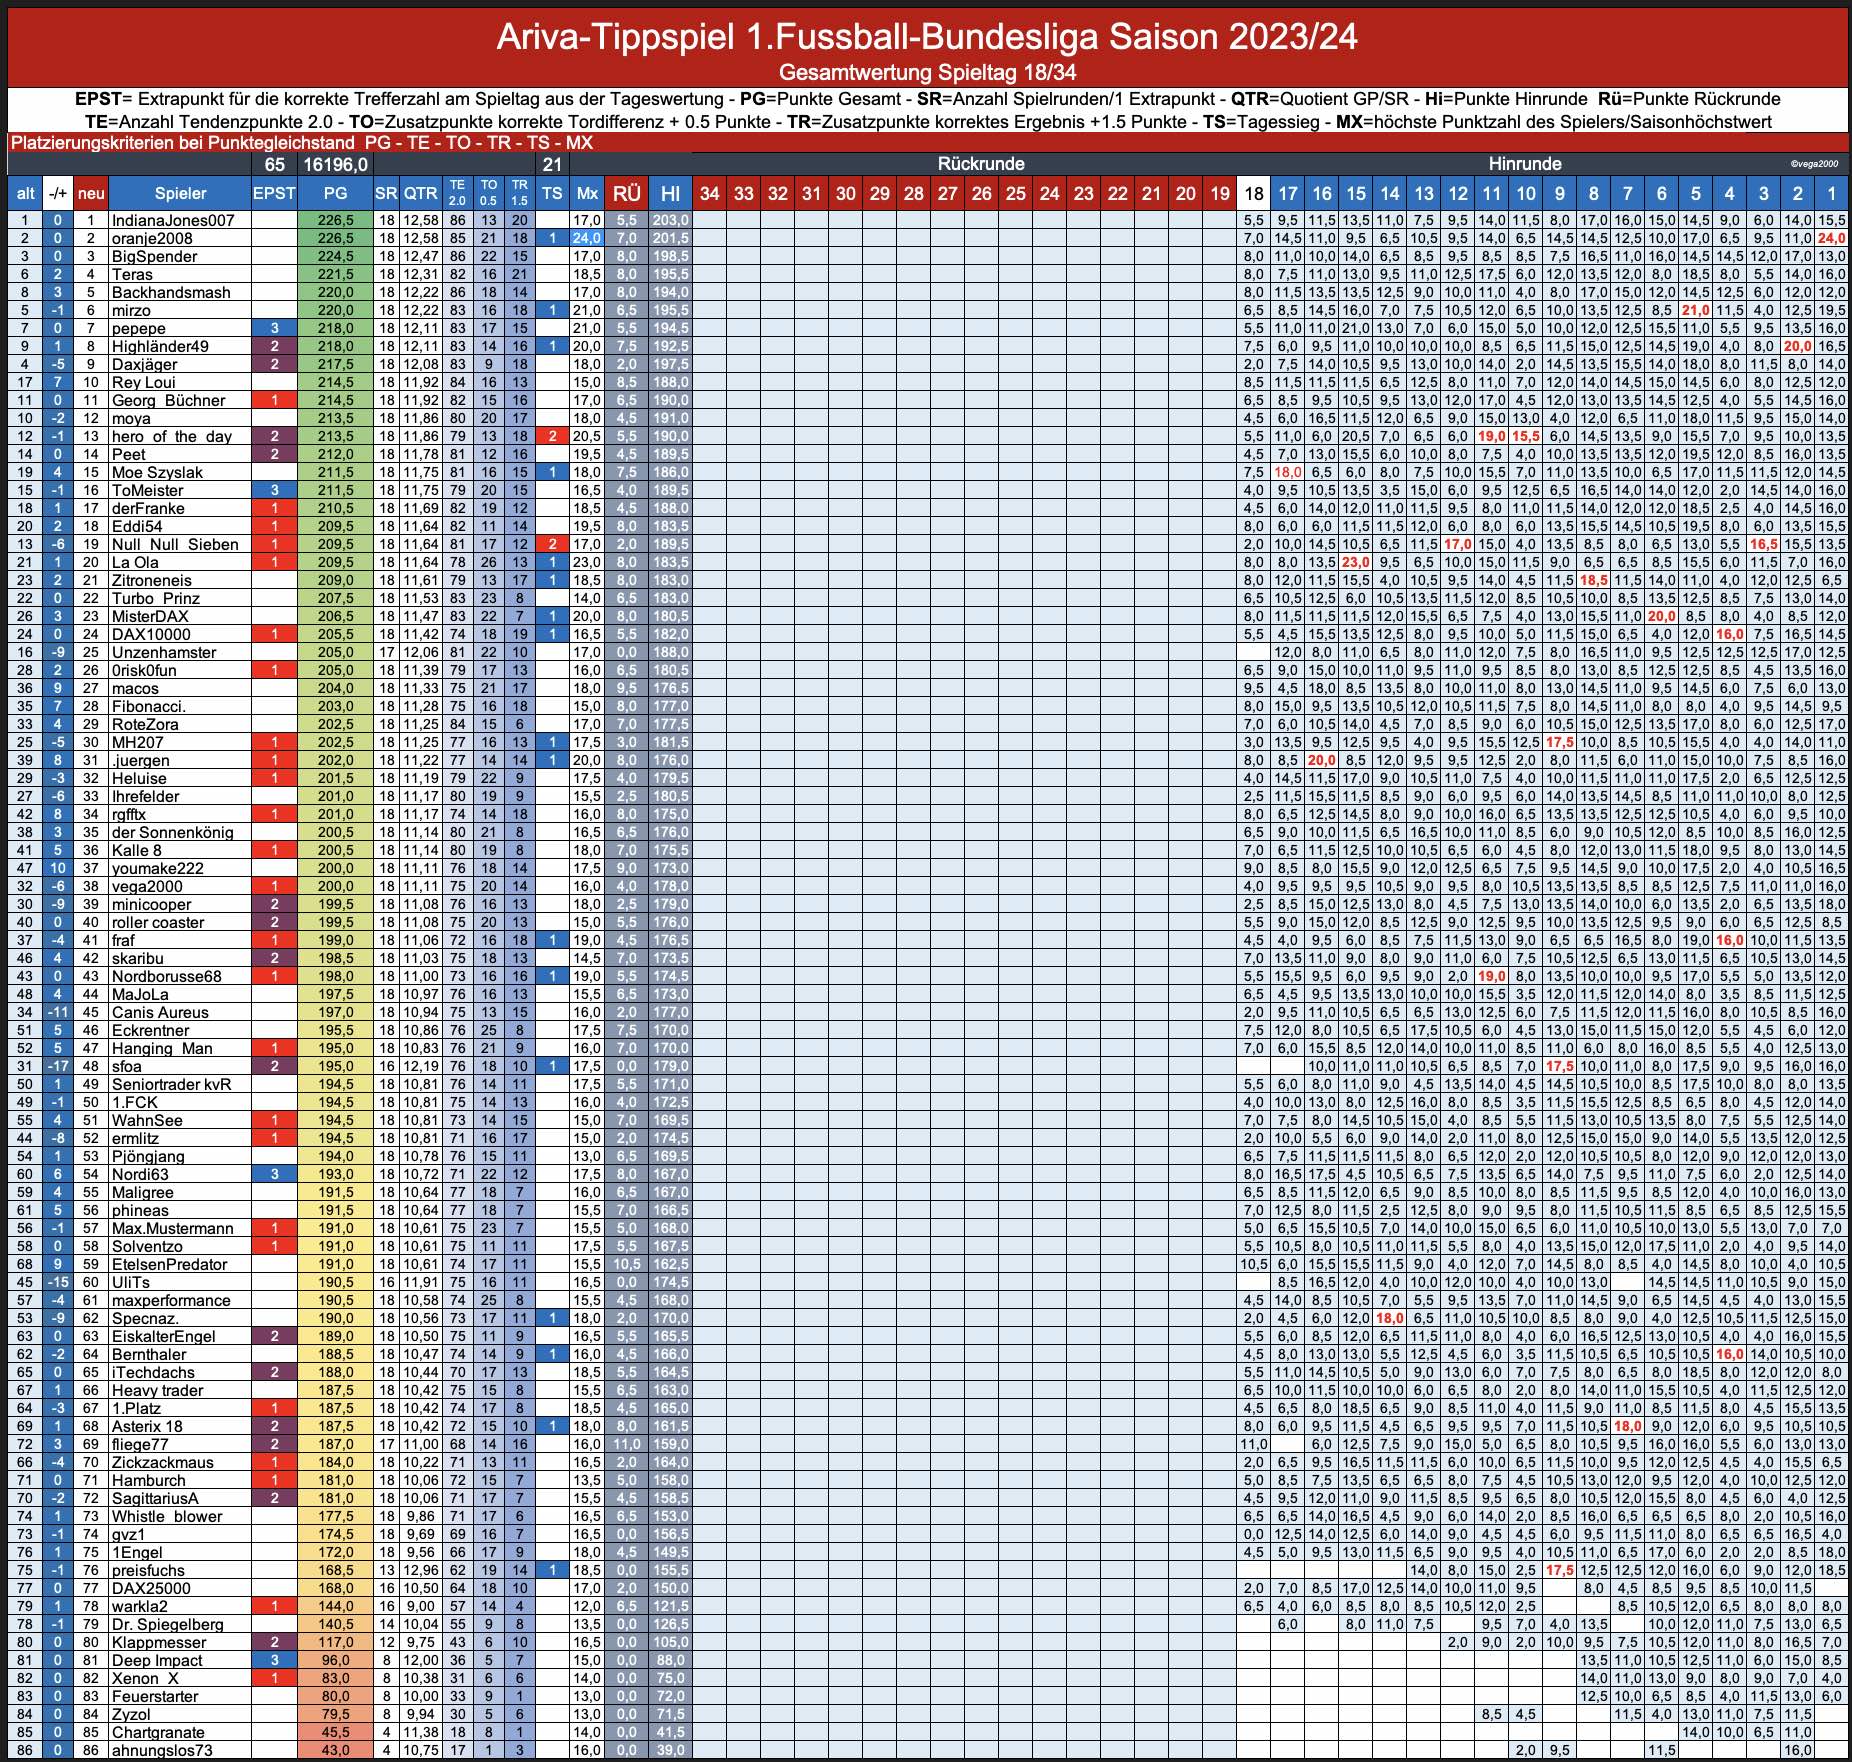1852x1762 pixels.
Task: Select player name ahnungslos73
Action: [162, 1750]
